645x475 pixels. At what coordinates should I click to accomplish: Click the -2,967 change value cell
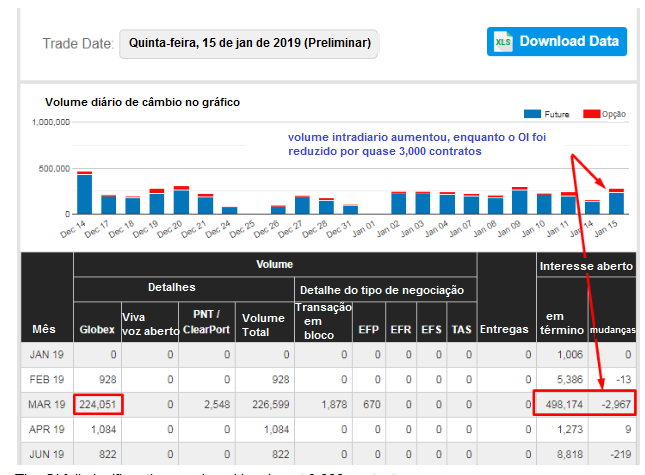pyautogui.click(x=610, y=407)
